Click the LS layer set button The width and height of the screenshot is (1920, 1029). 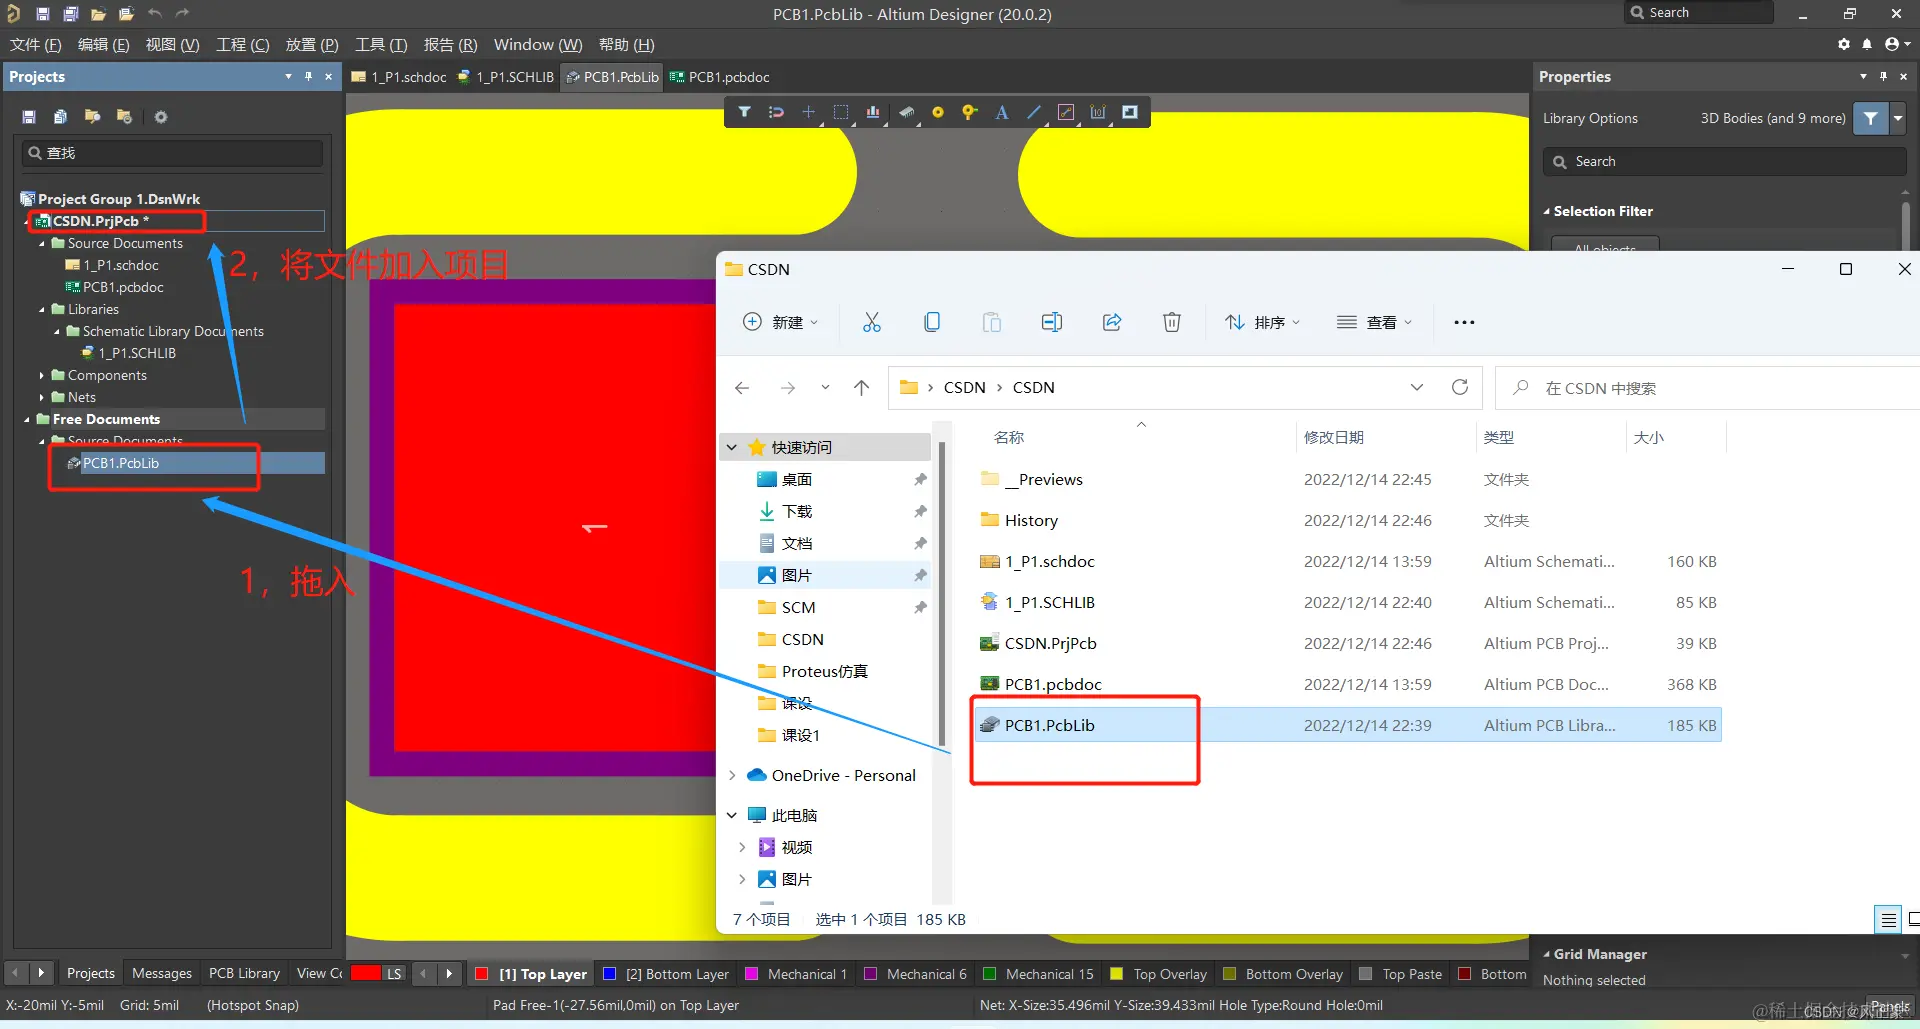(x=394, y=973)
